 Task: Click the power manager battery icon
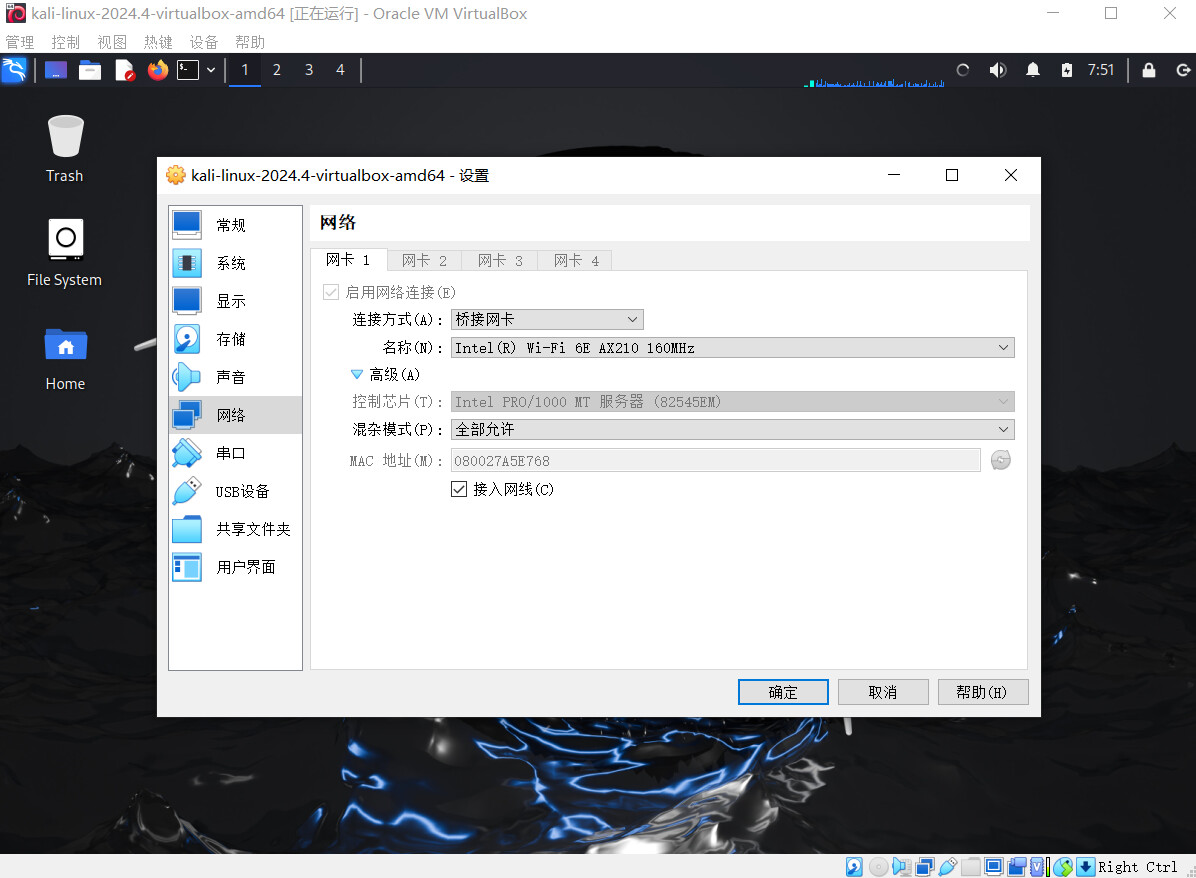(1067, 70)
